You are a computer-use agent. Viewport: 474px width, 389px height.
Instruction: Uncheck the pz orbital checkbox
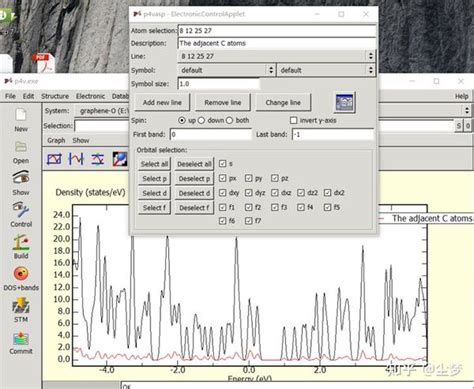pyautogui.click(x=275, y=178)
